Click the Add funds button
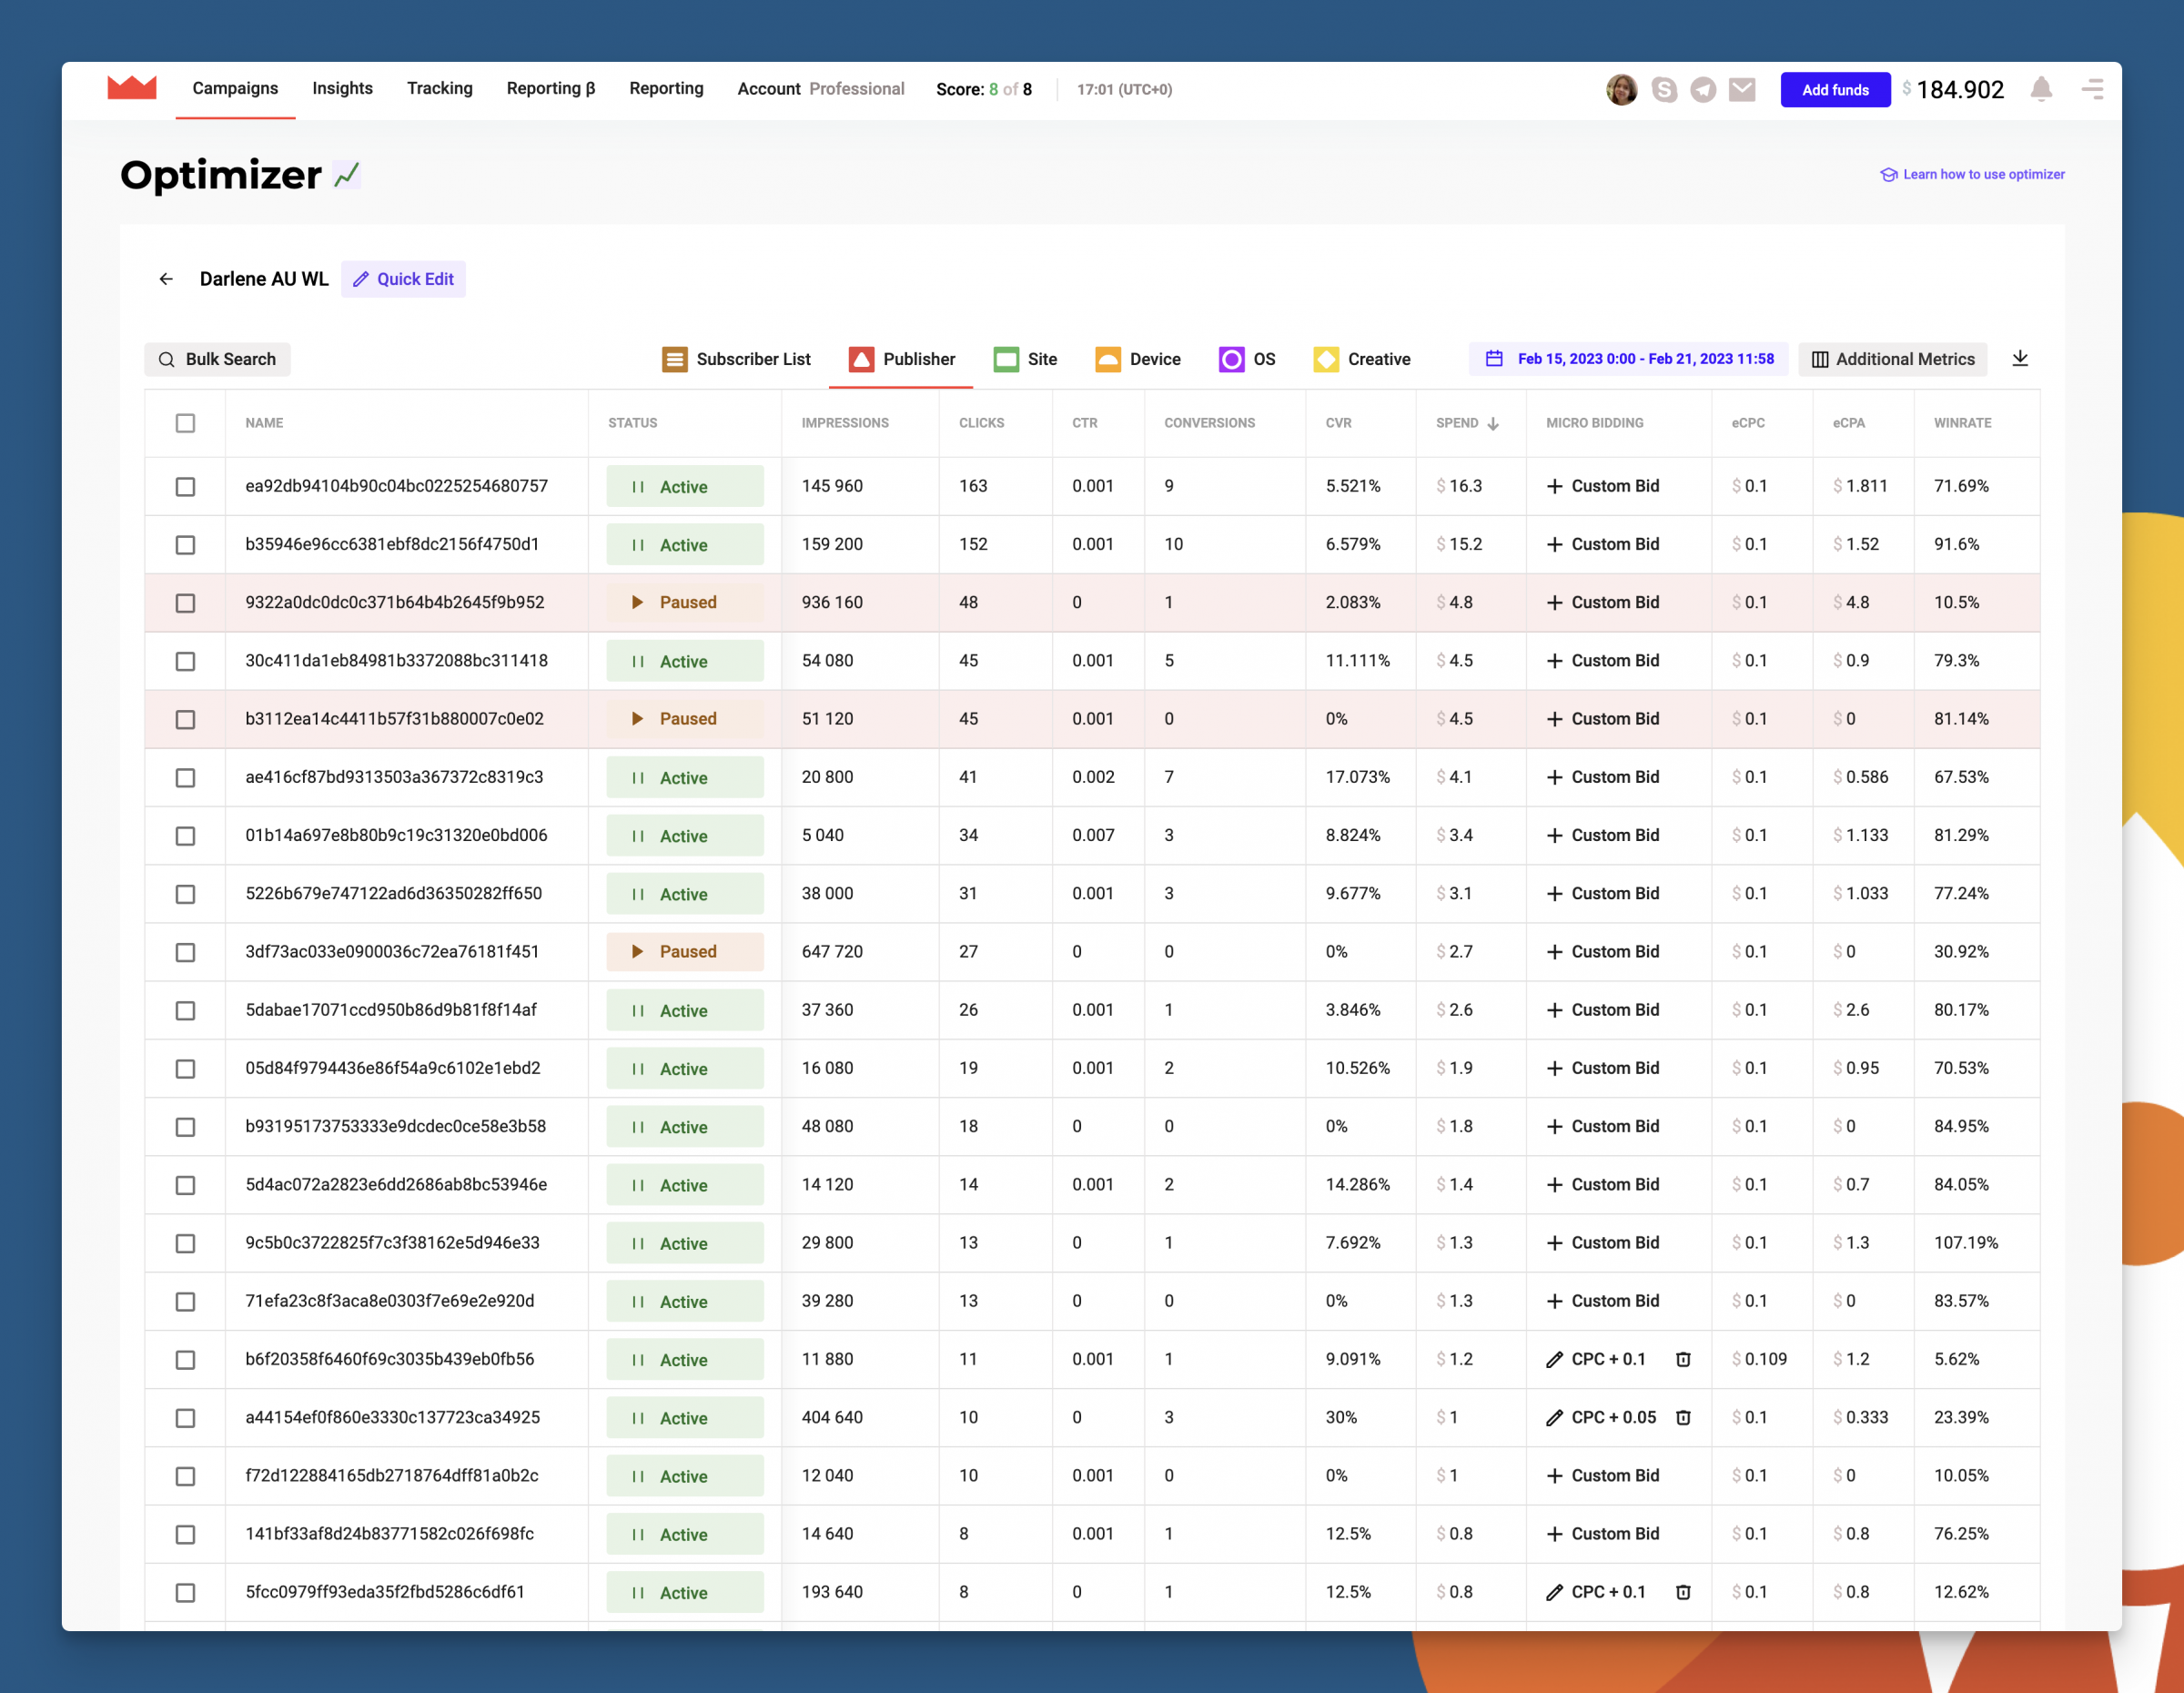 (x=1834, y=90)
